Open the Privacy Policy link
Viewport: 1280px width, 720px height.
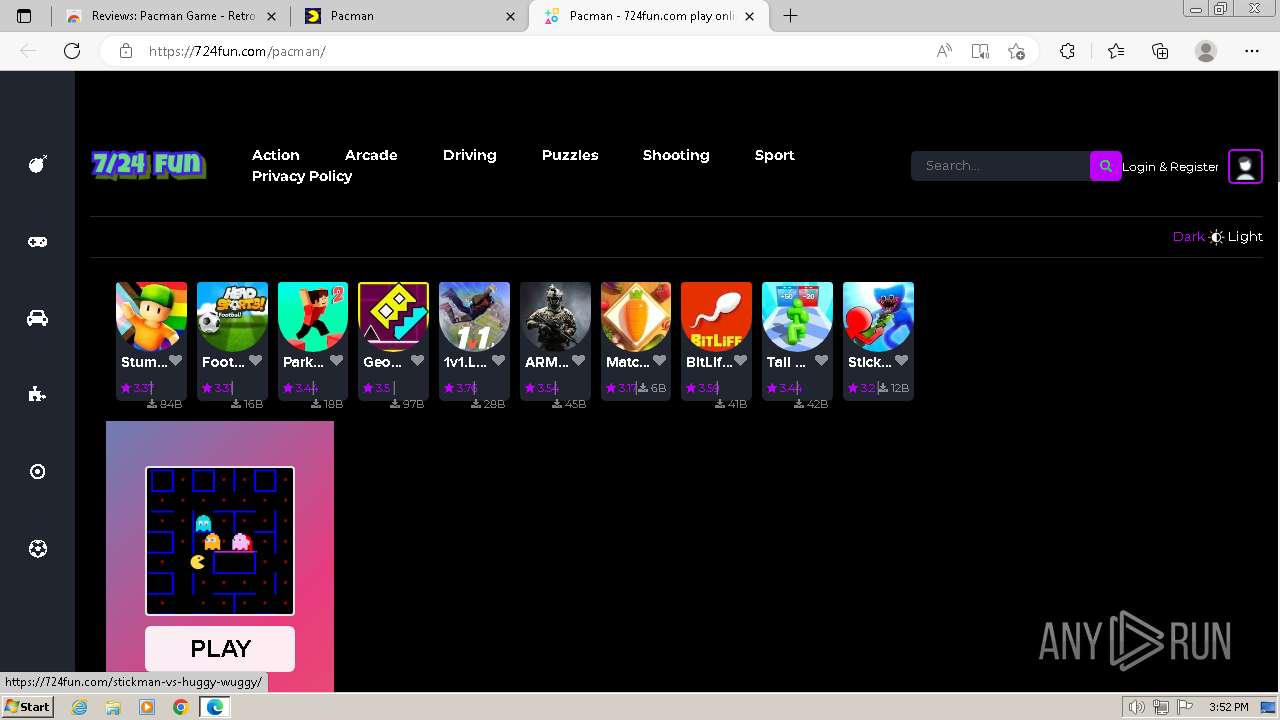click(301, 176)
